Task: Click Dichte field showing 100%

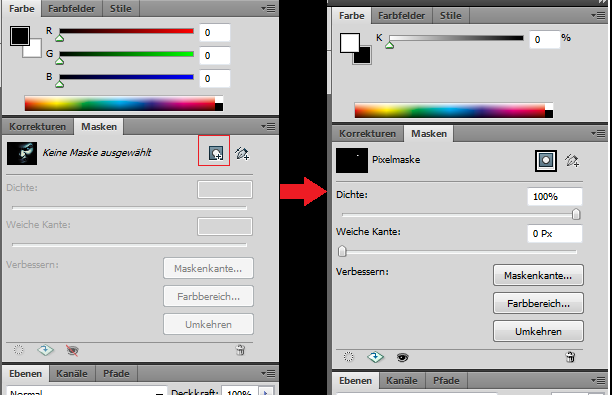Action: point(554,197)
